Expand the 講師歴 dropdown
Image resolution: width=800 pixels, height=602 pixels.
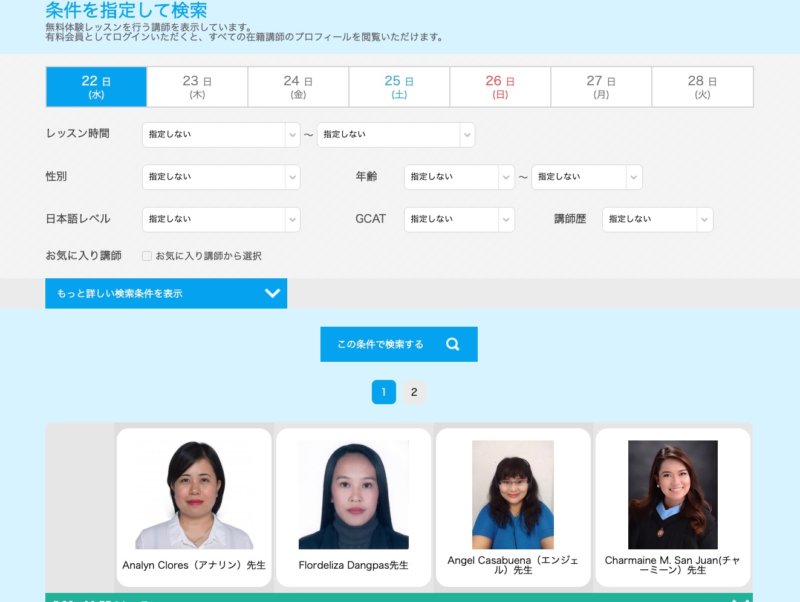pyautogui.click(x=656, y=219)
